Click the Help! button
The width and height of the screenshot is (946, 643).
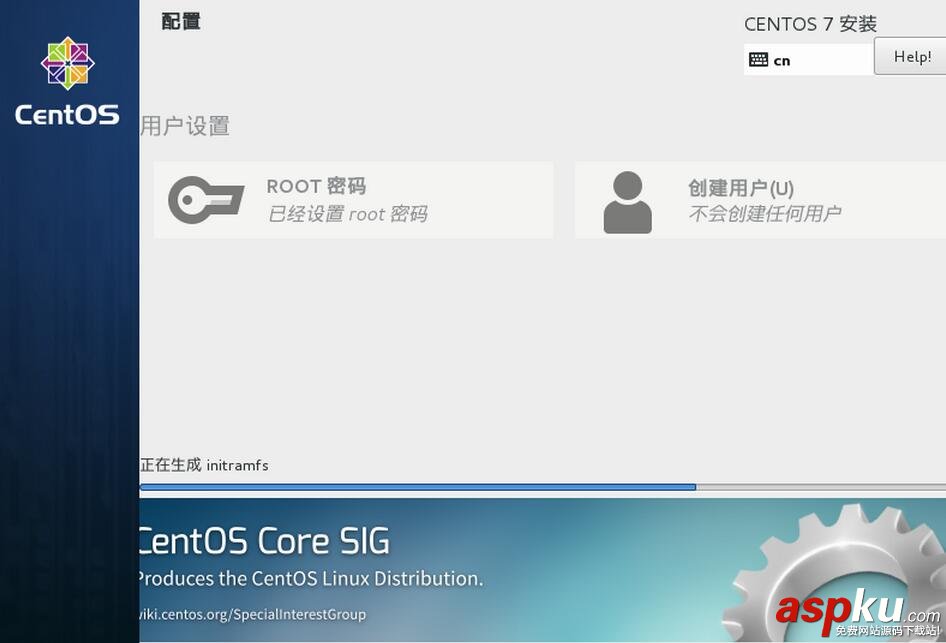coord(910,56)
